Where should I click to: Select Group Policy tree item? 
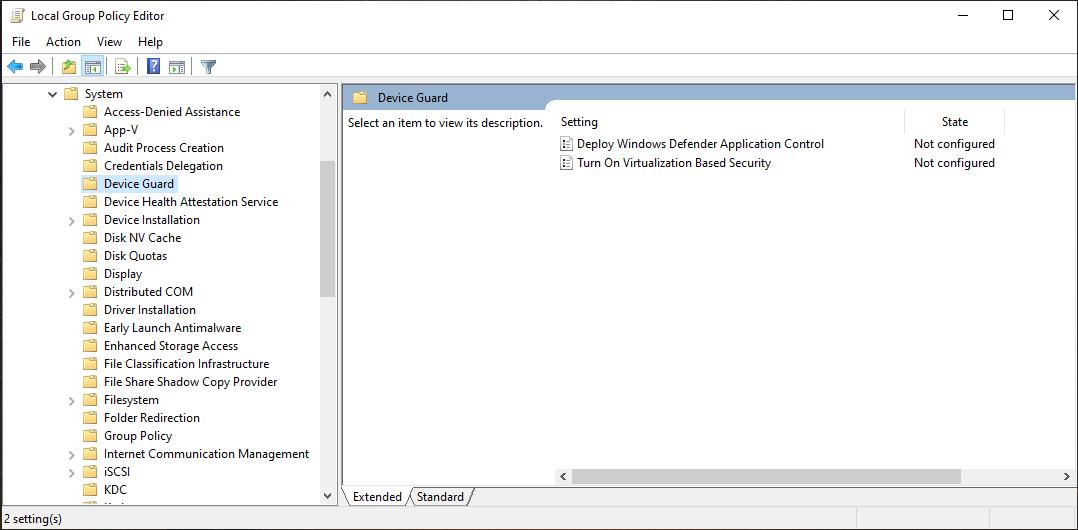point(138,436)
